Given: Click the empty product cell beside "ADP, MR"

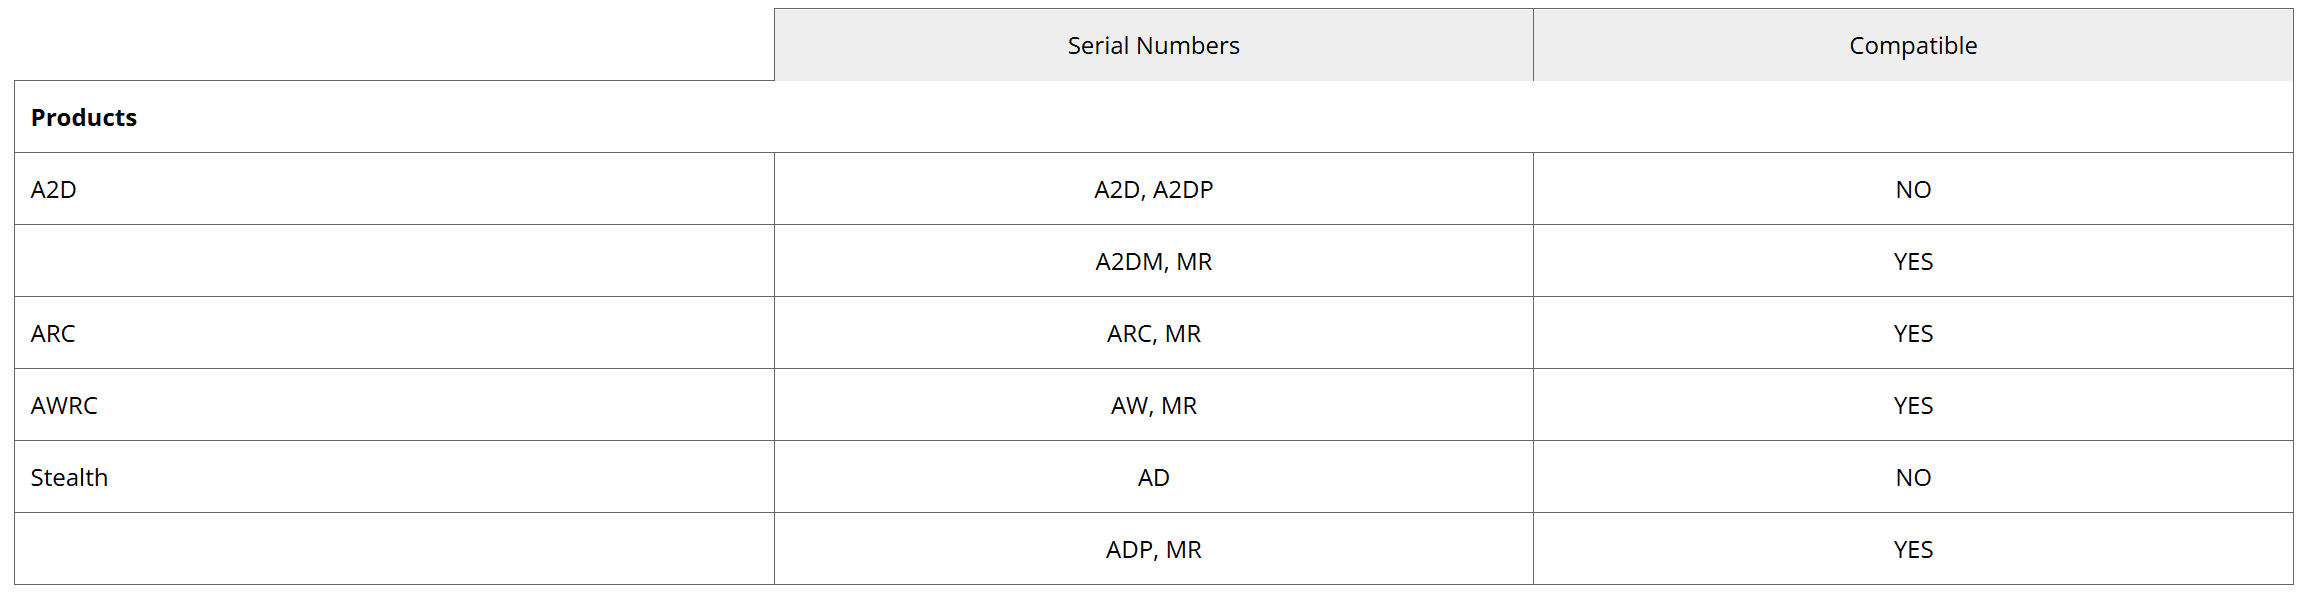Looking at the screenshot, I should (x=394, y=550).
